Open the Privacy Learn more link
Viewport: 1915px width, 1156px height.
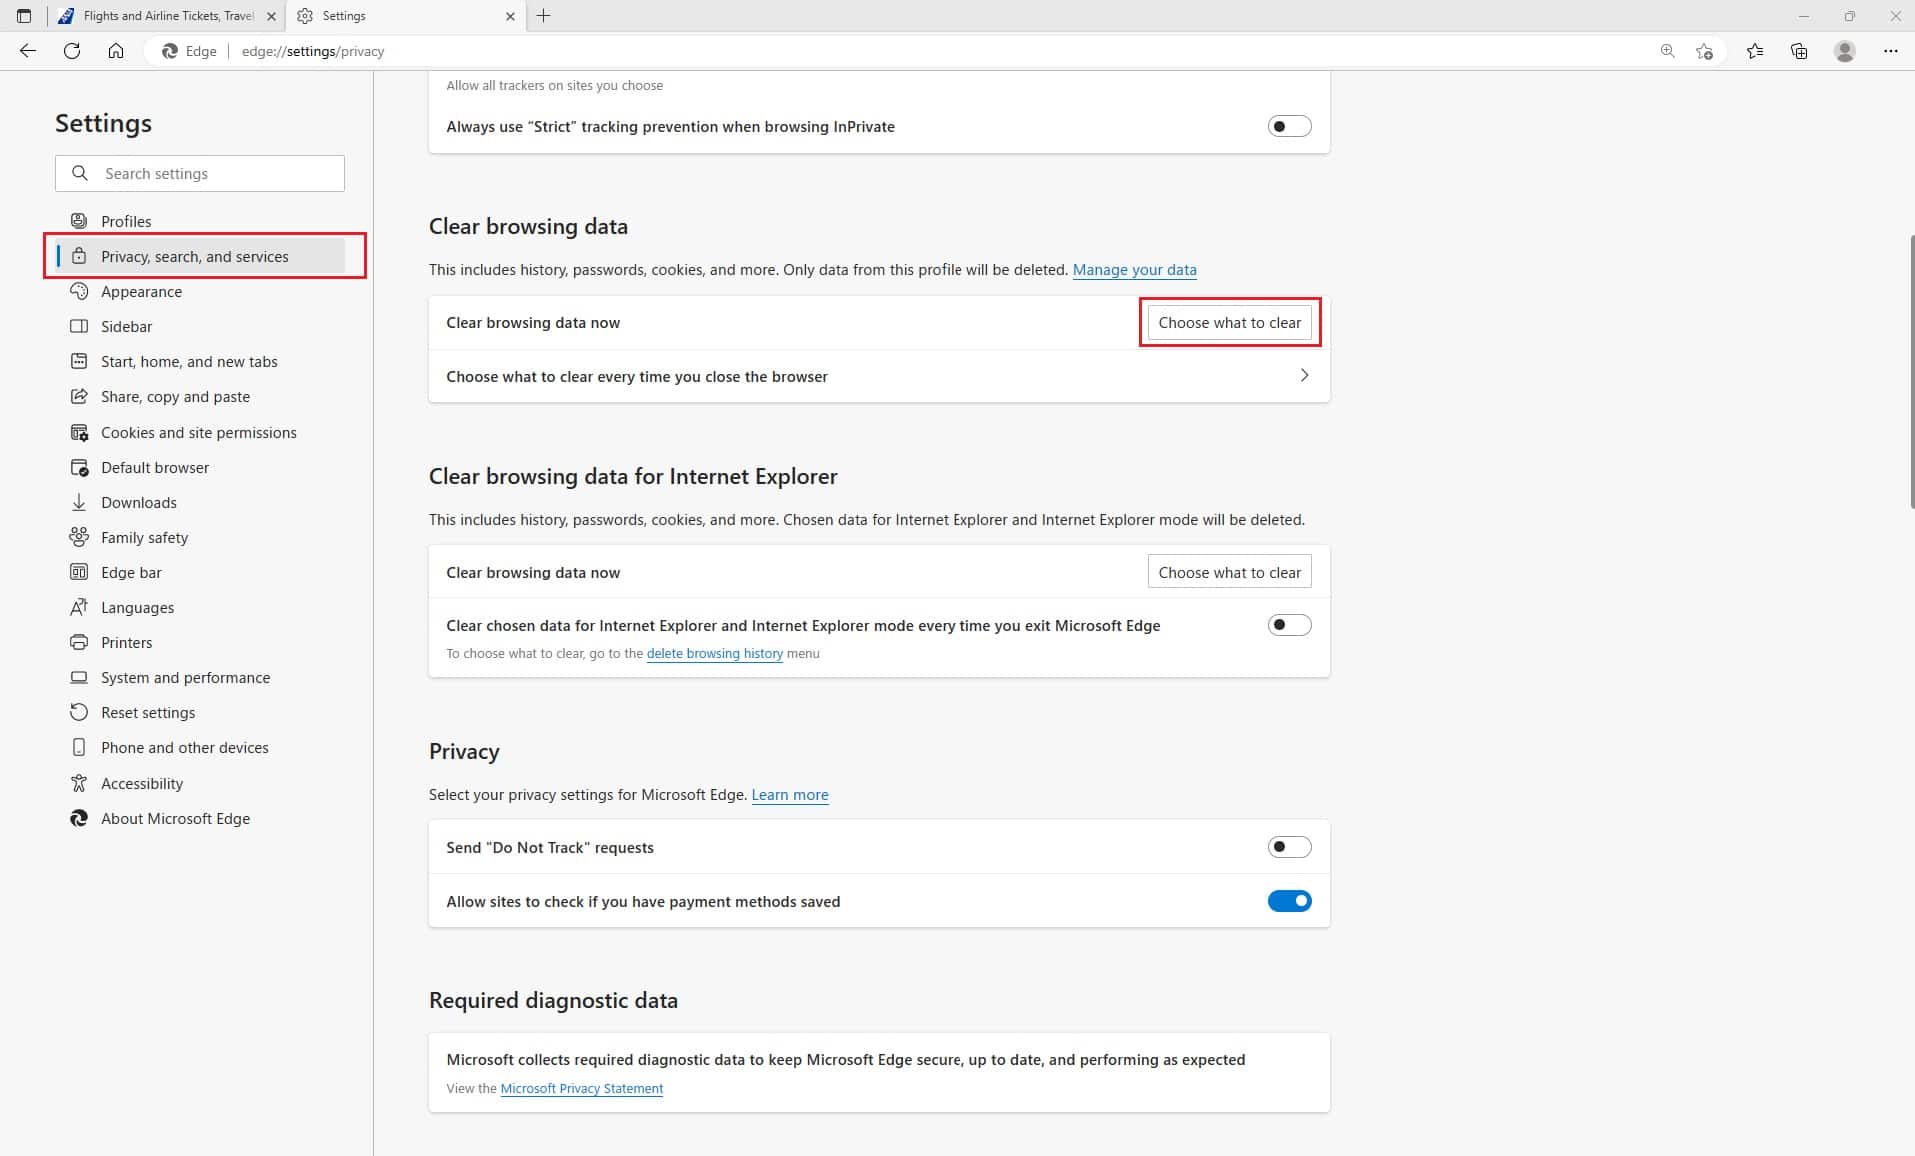tap(790, 795)
